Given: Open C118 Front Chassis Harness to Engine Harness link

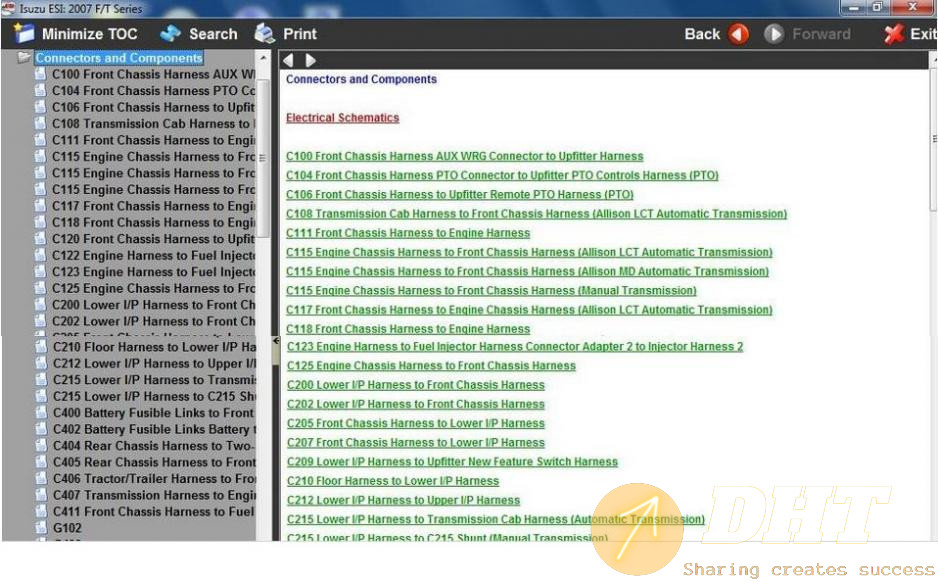Looking at the screenshot, I should point(408,329).
